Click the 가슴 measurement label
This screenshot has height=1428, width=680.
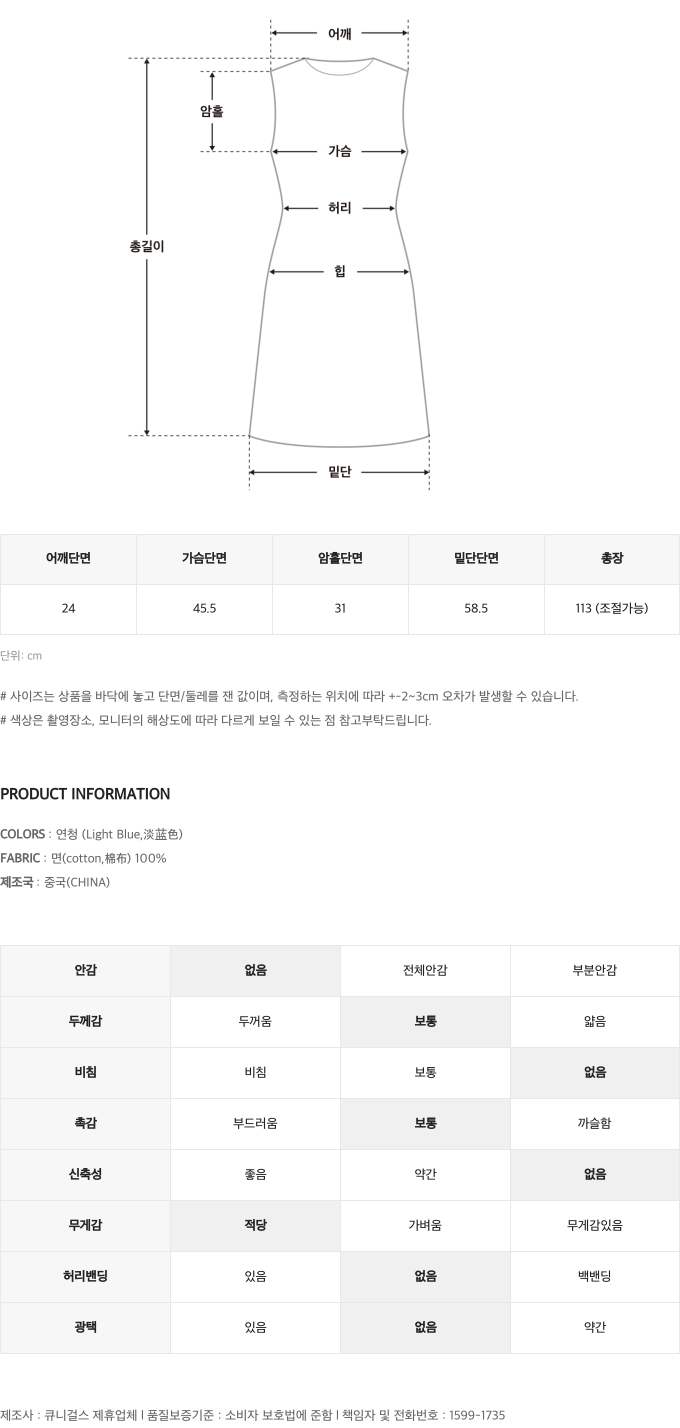(340, 152)
